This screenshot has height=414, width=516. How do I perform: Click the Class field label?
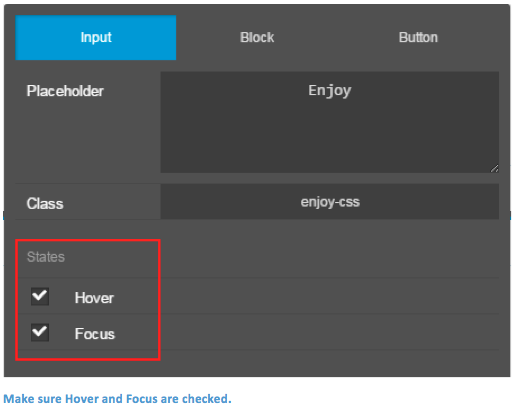45,204
